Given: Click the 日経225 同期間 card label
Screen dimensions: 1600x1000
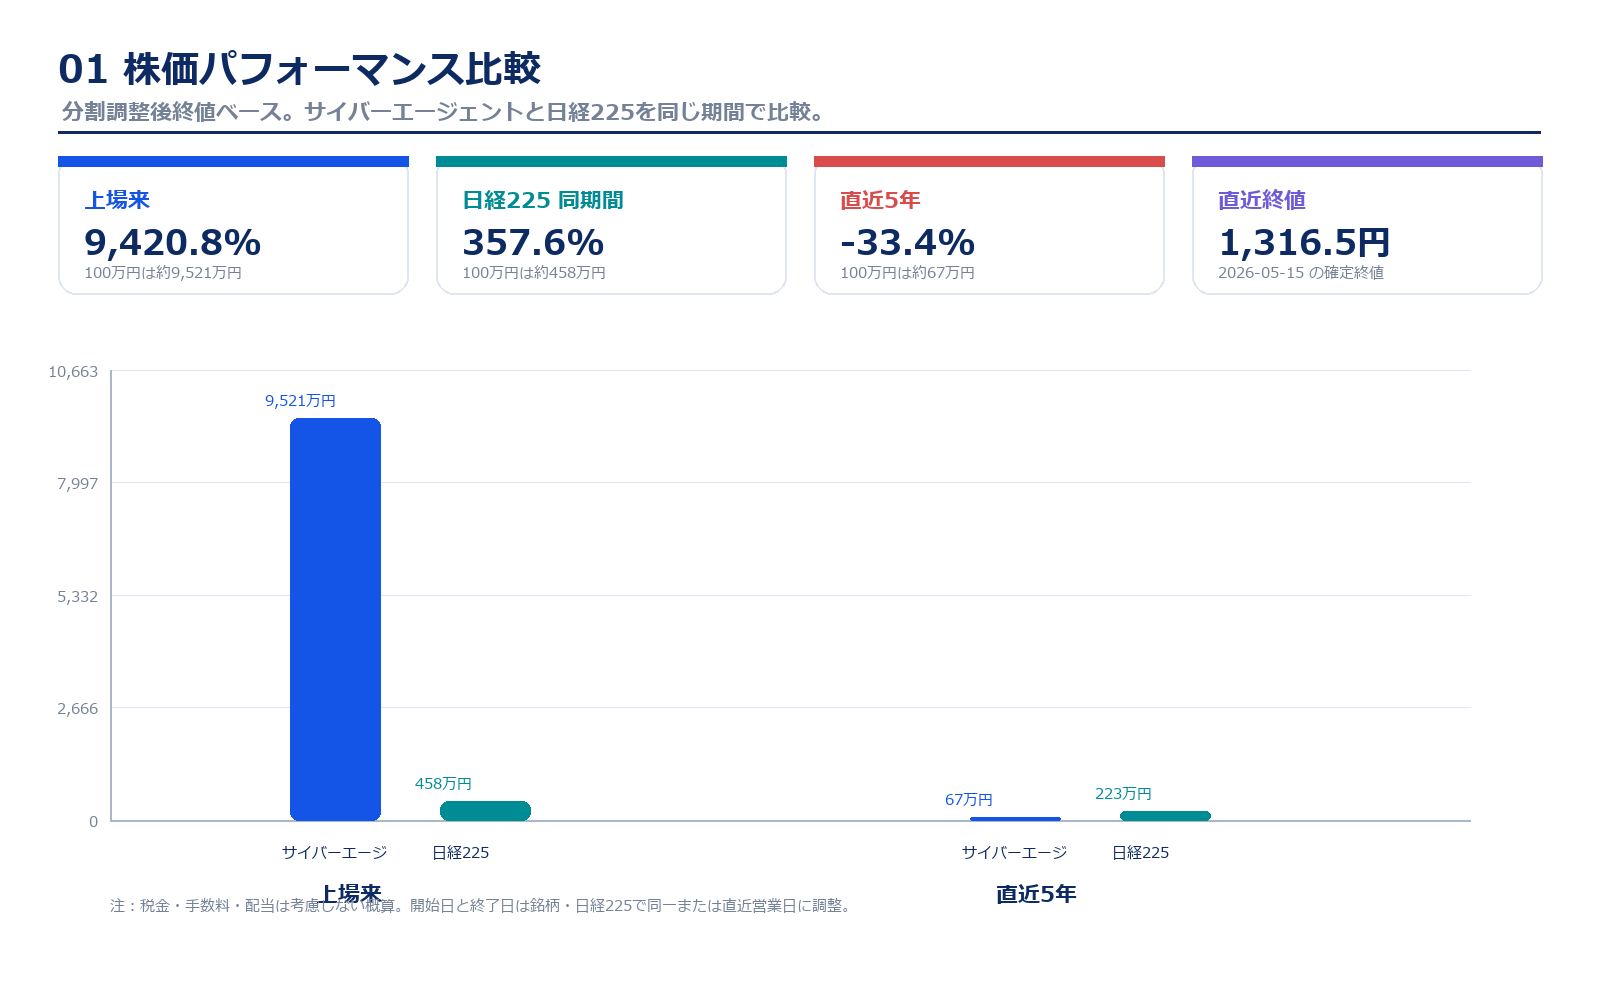Looking at the screenshot, I should pyautogui.click(x=543, y=200).
